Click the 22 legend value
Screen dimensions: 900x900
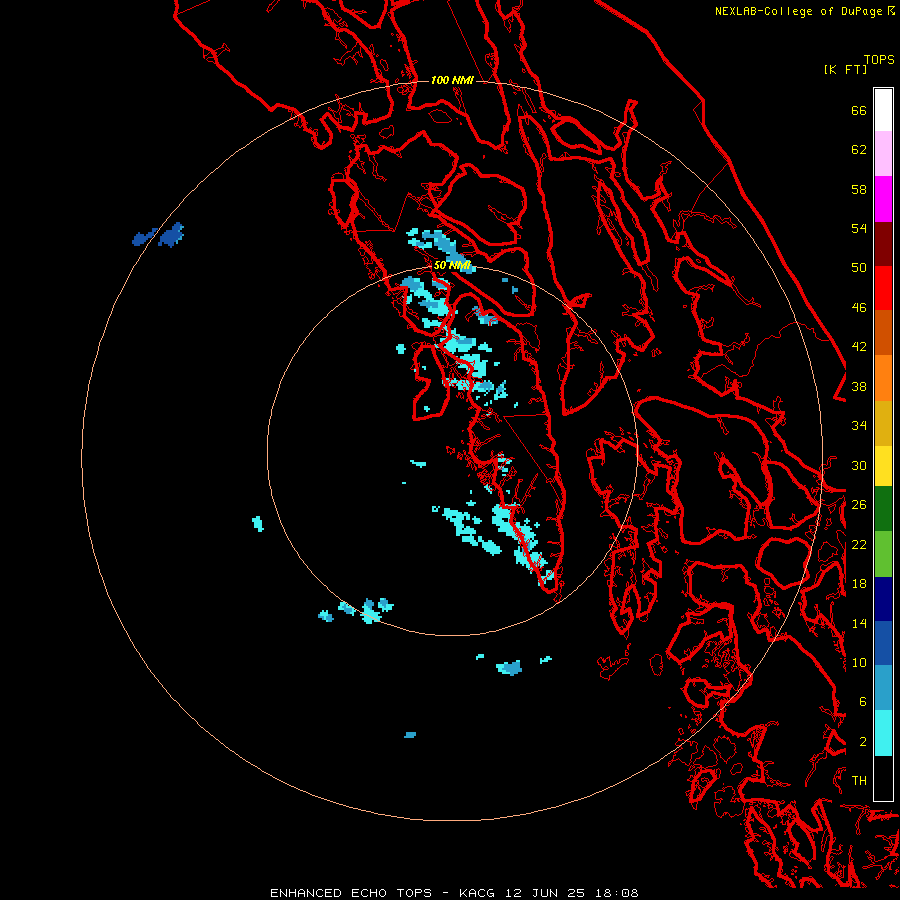pyautogui.click(x=859, y=544)
